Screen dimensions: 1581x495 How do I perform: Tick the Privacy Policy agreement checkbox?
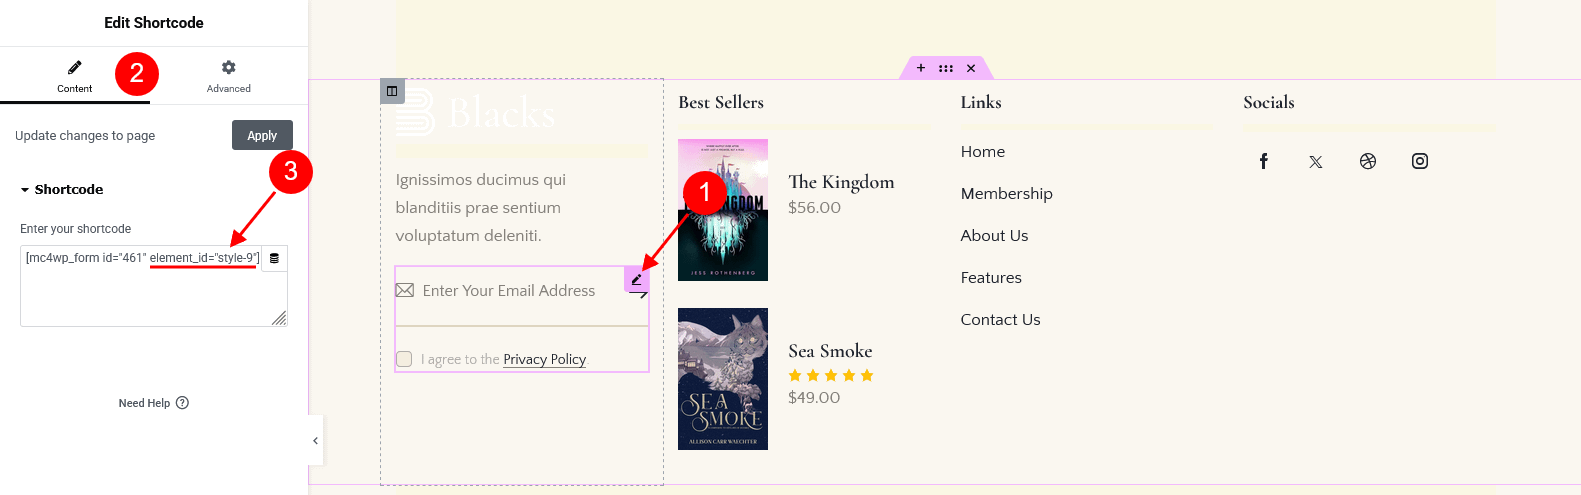pos(404,359)
